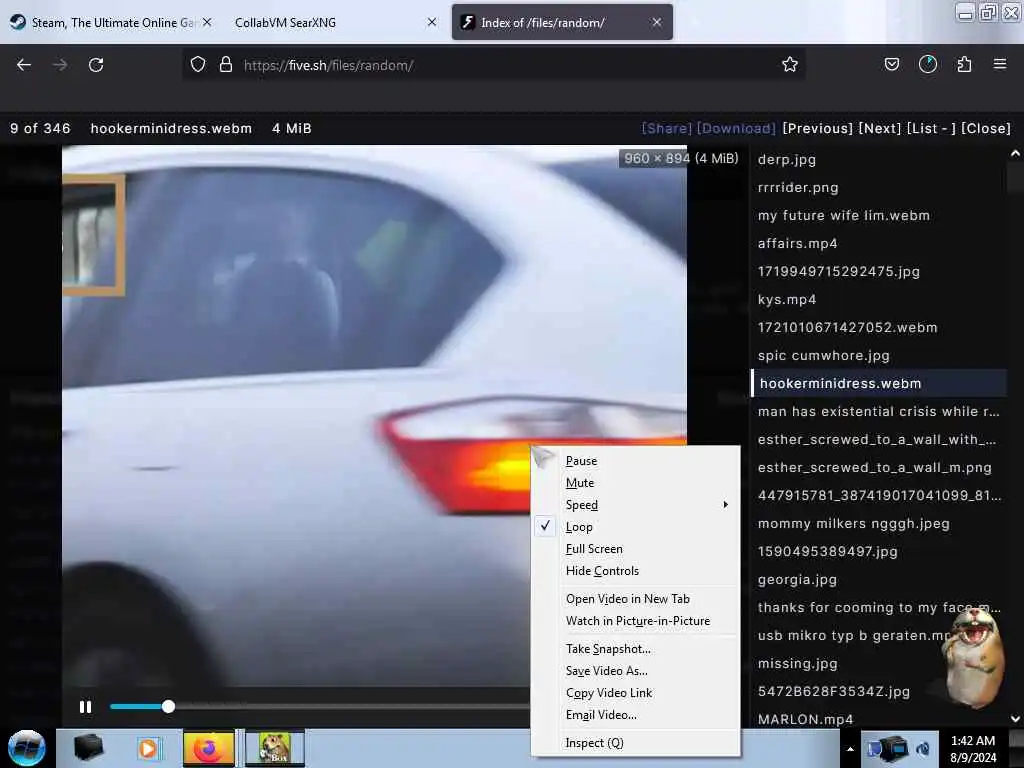
Task: Click the [Share] link
Action: click(x=667, y=128)
